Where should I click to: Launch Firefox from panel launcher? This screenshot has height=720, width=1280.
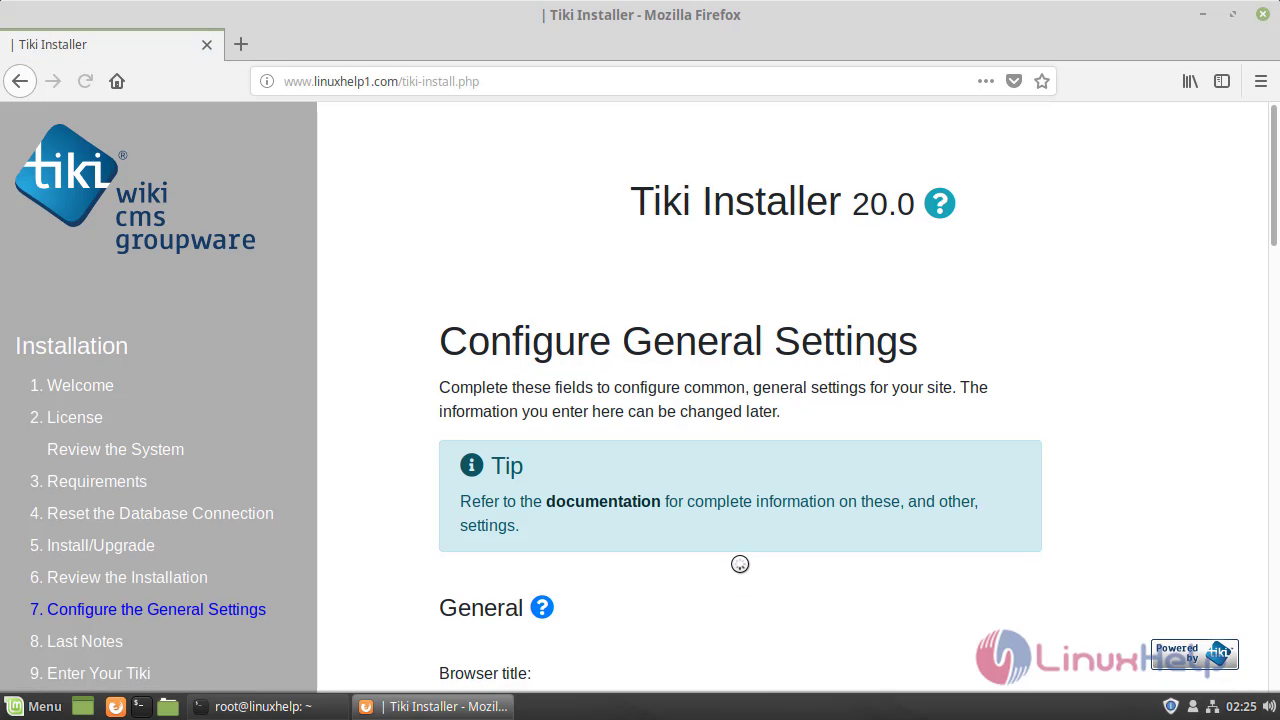point(115,706)
